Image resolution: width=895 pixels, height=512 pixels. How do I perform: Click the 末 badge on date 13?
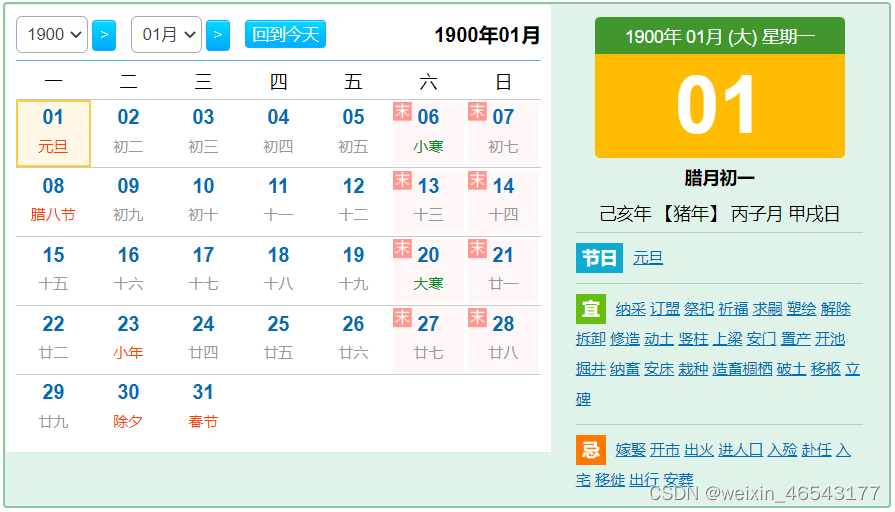tap(402, 180)
